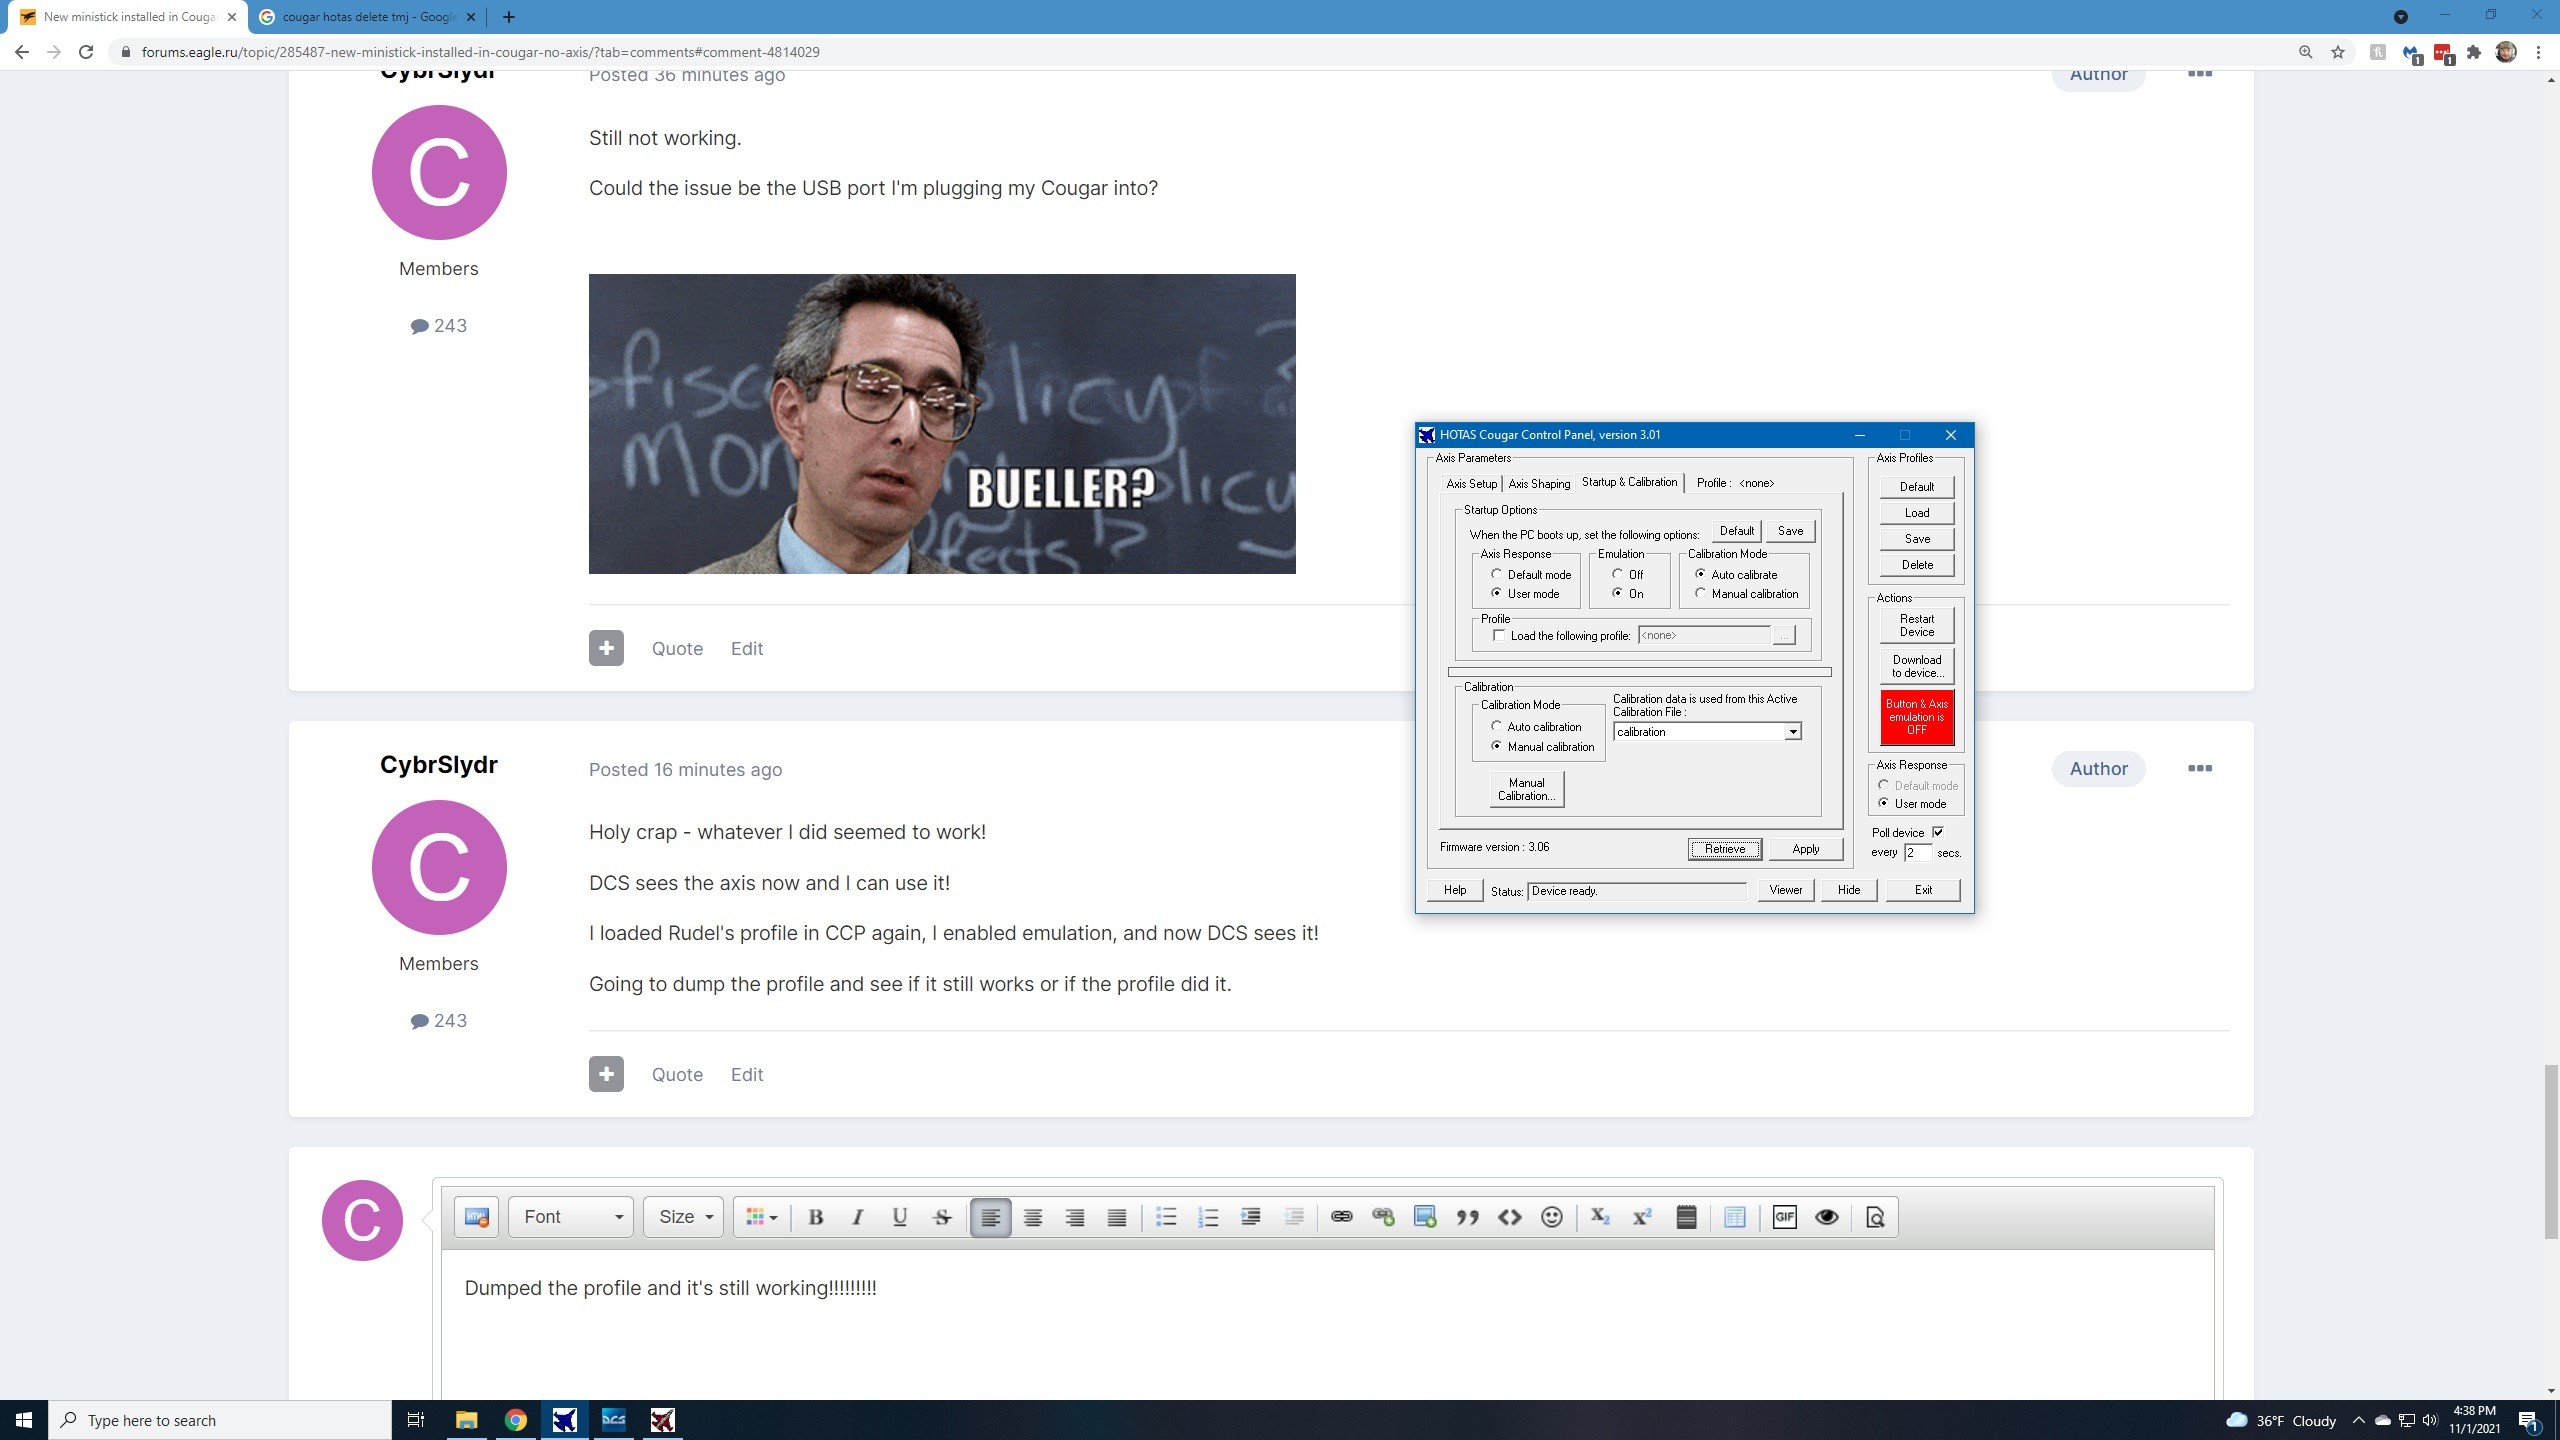Click the page vertical scrollbar thumb

coord(2551,1152)
